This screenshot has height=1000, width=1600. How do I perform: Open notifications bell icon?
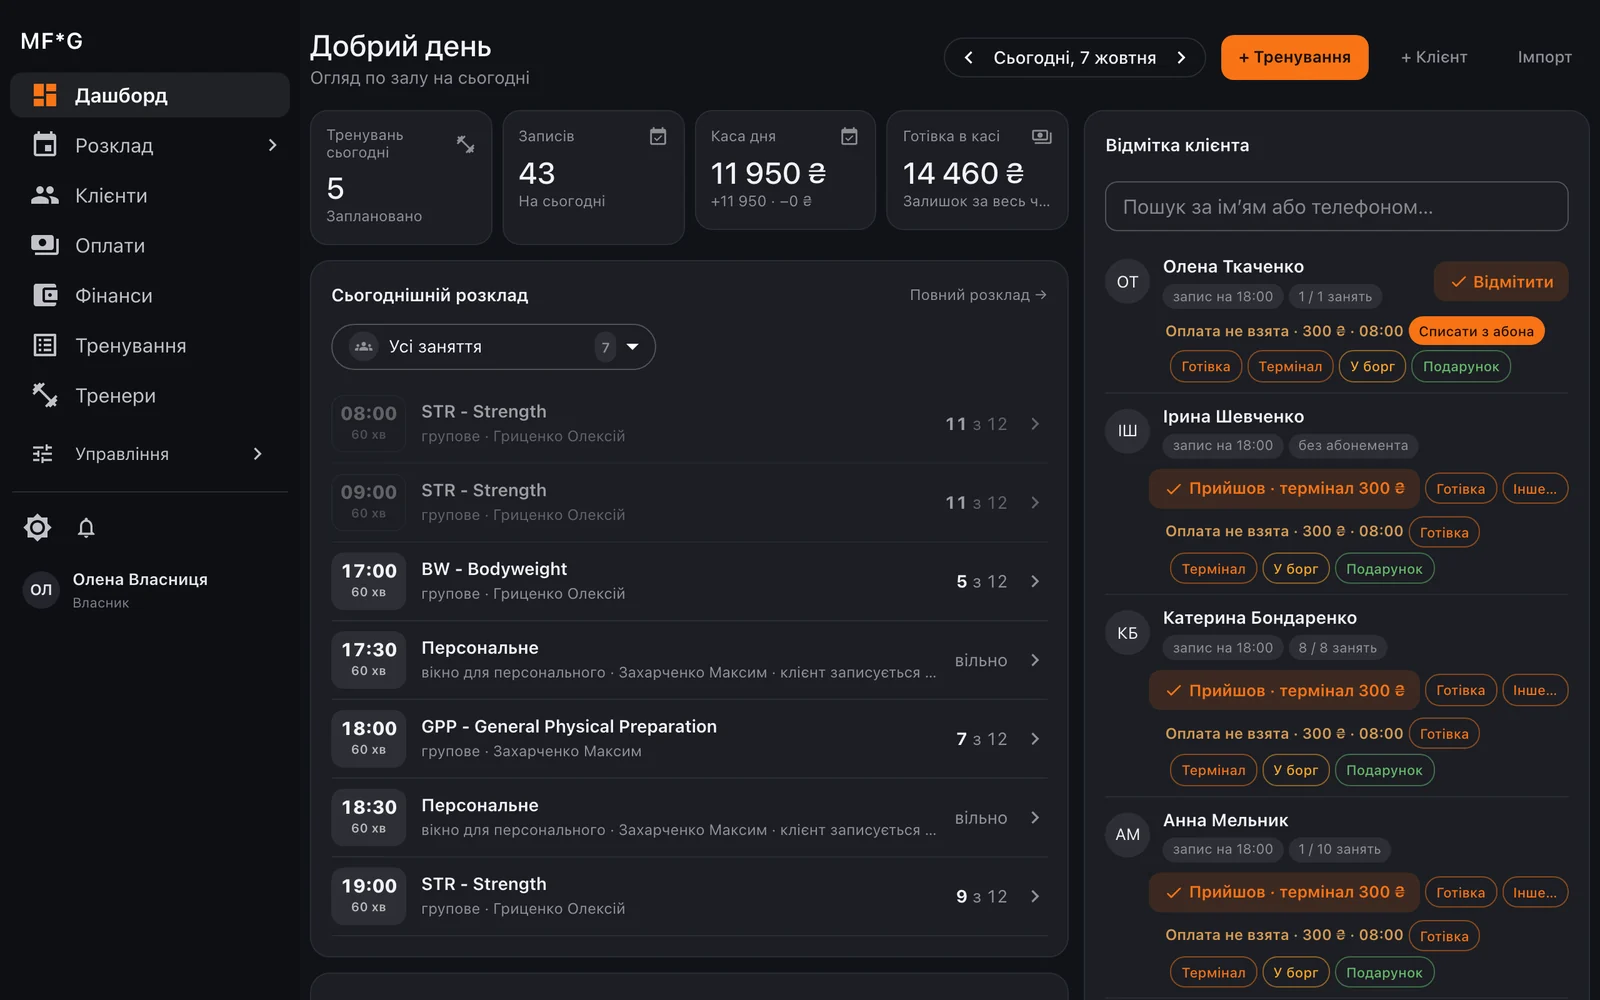click(86, 527)
